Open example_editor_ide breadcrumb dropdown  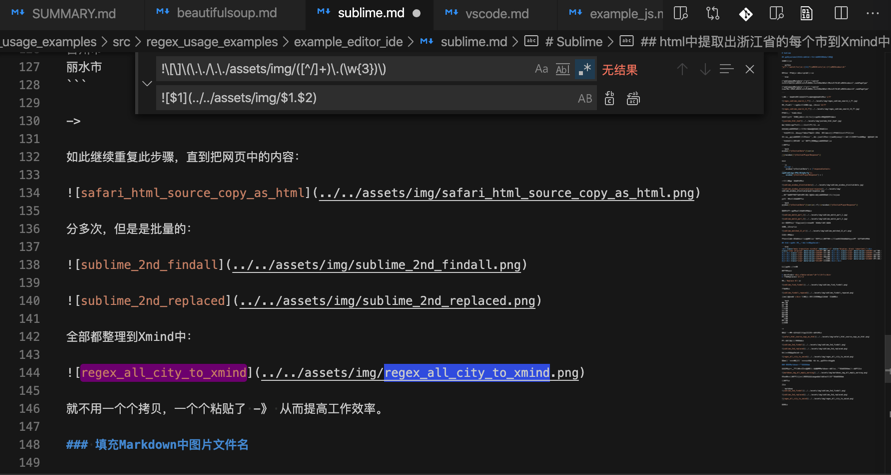pyautogui.click(x=348, y=42)
